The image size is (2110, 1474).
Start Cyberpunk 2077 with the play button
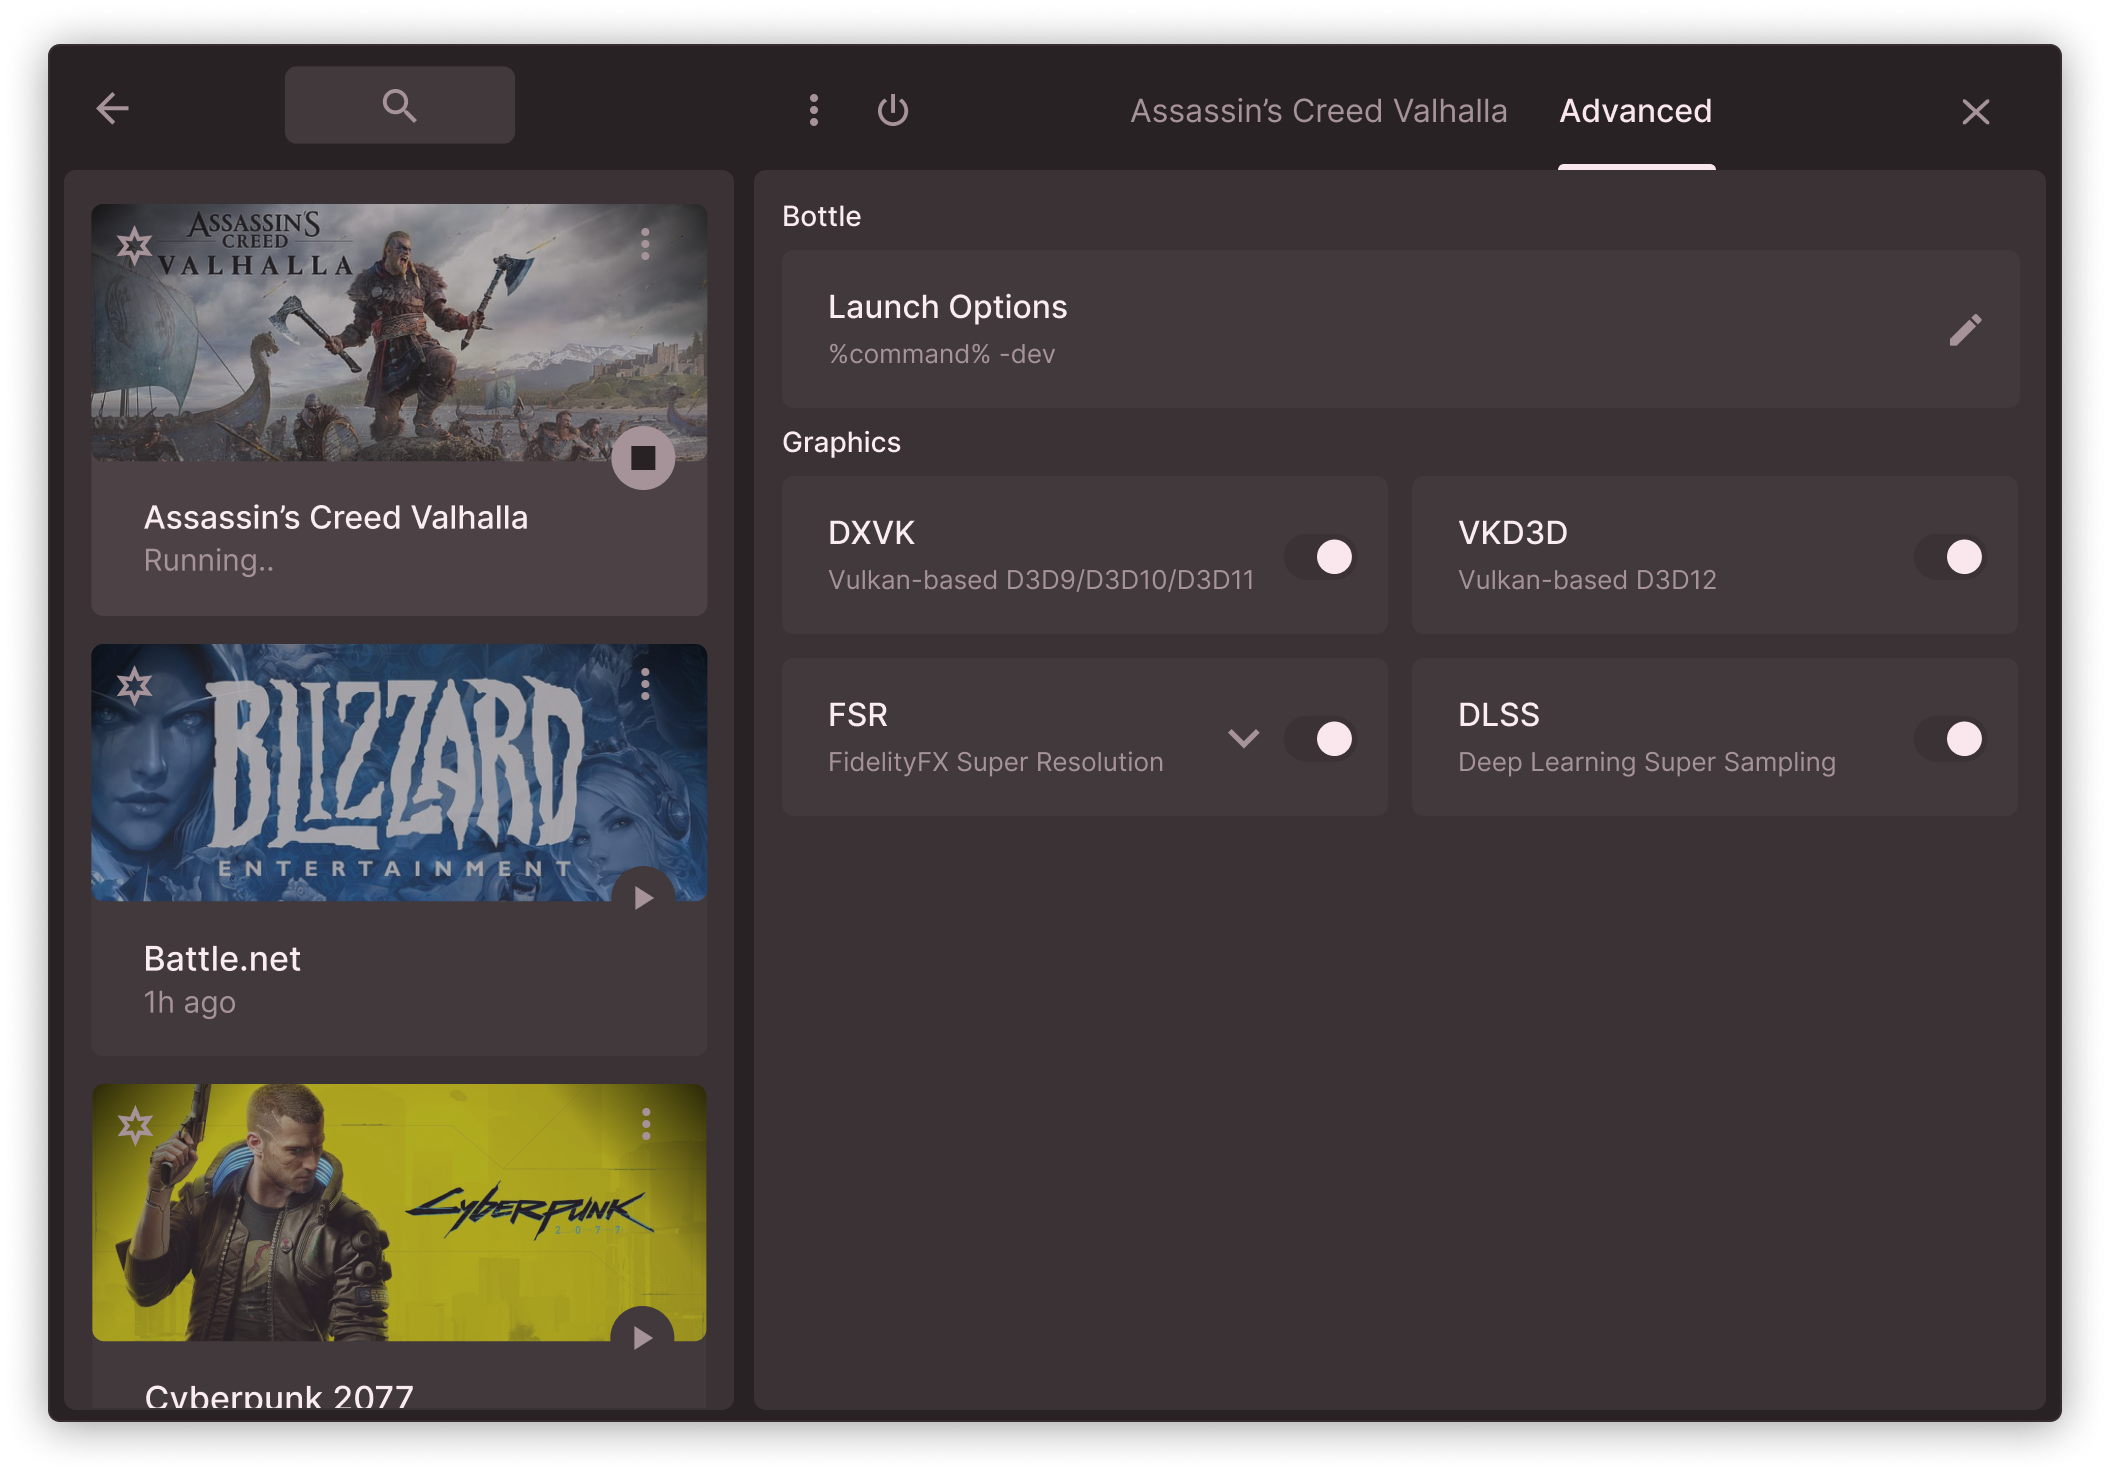coord(643,1337)
